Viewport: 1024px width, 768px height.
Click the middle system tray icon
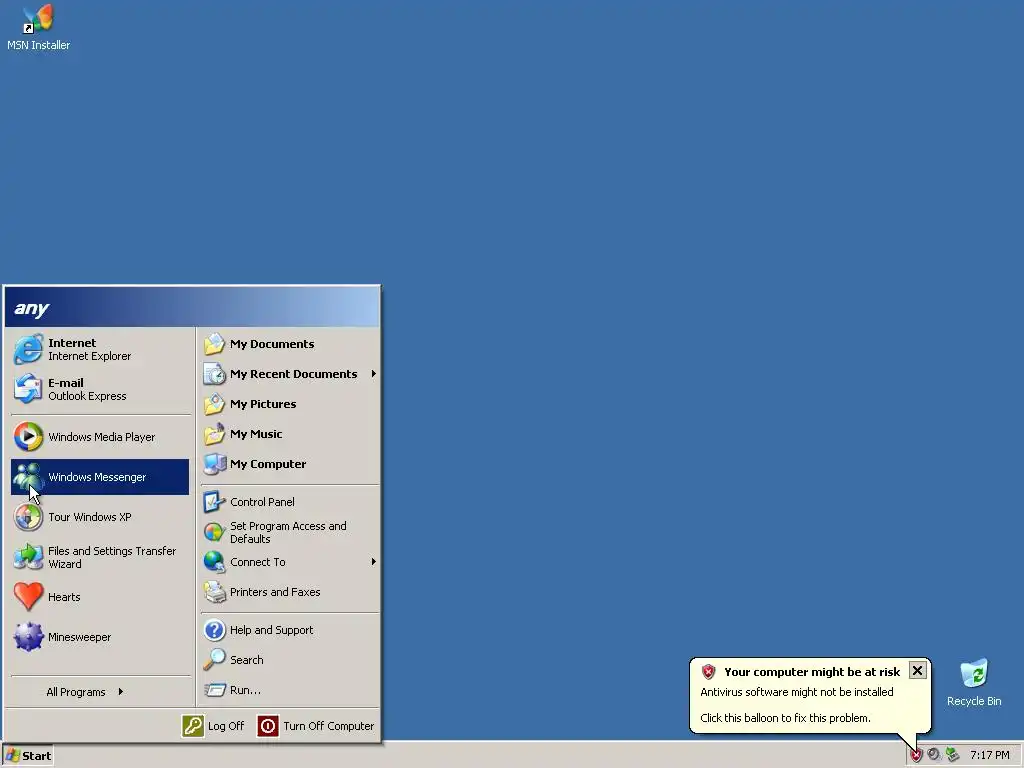pyautogui.click(x=934, y=755)
